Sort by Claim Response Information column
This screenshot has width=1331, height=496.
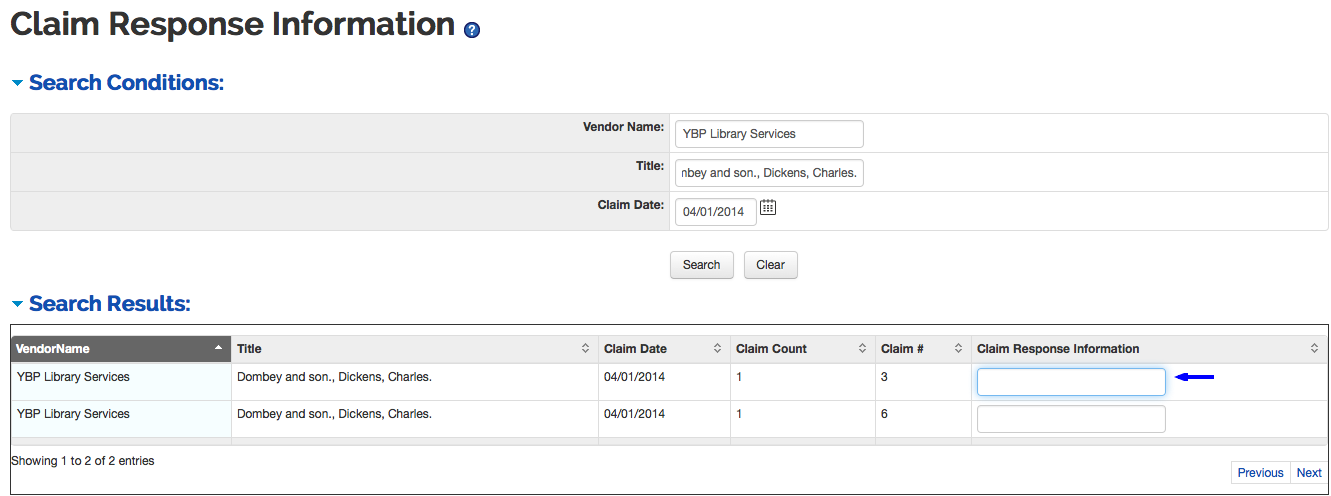[x=1149, y=349]
